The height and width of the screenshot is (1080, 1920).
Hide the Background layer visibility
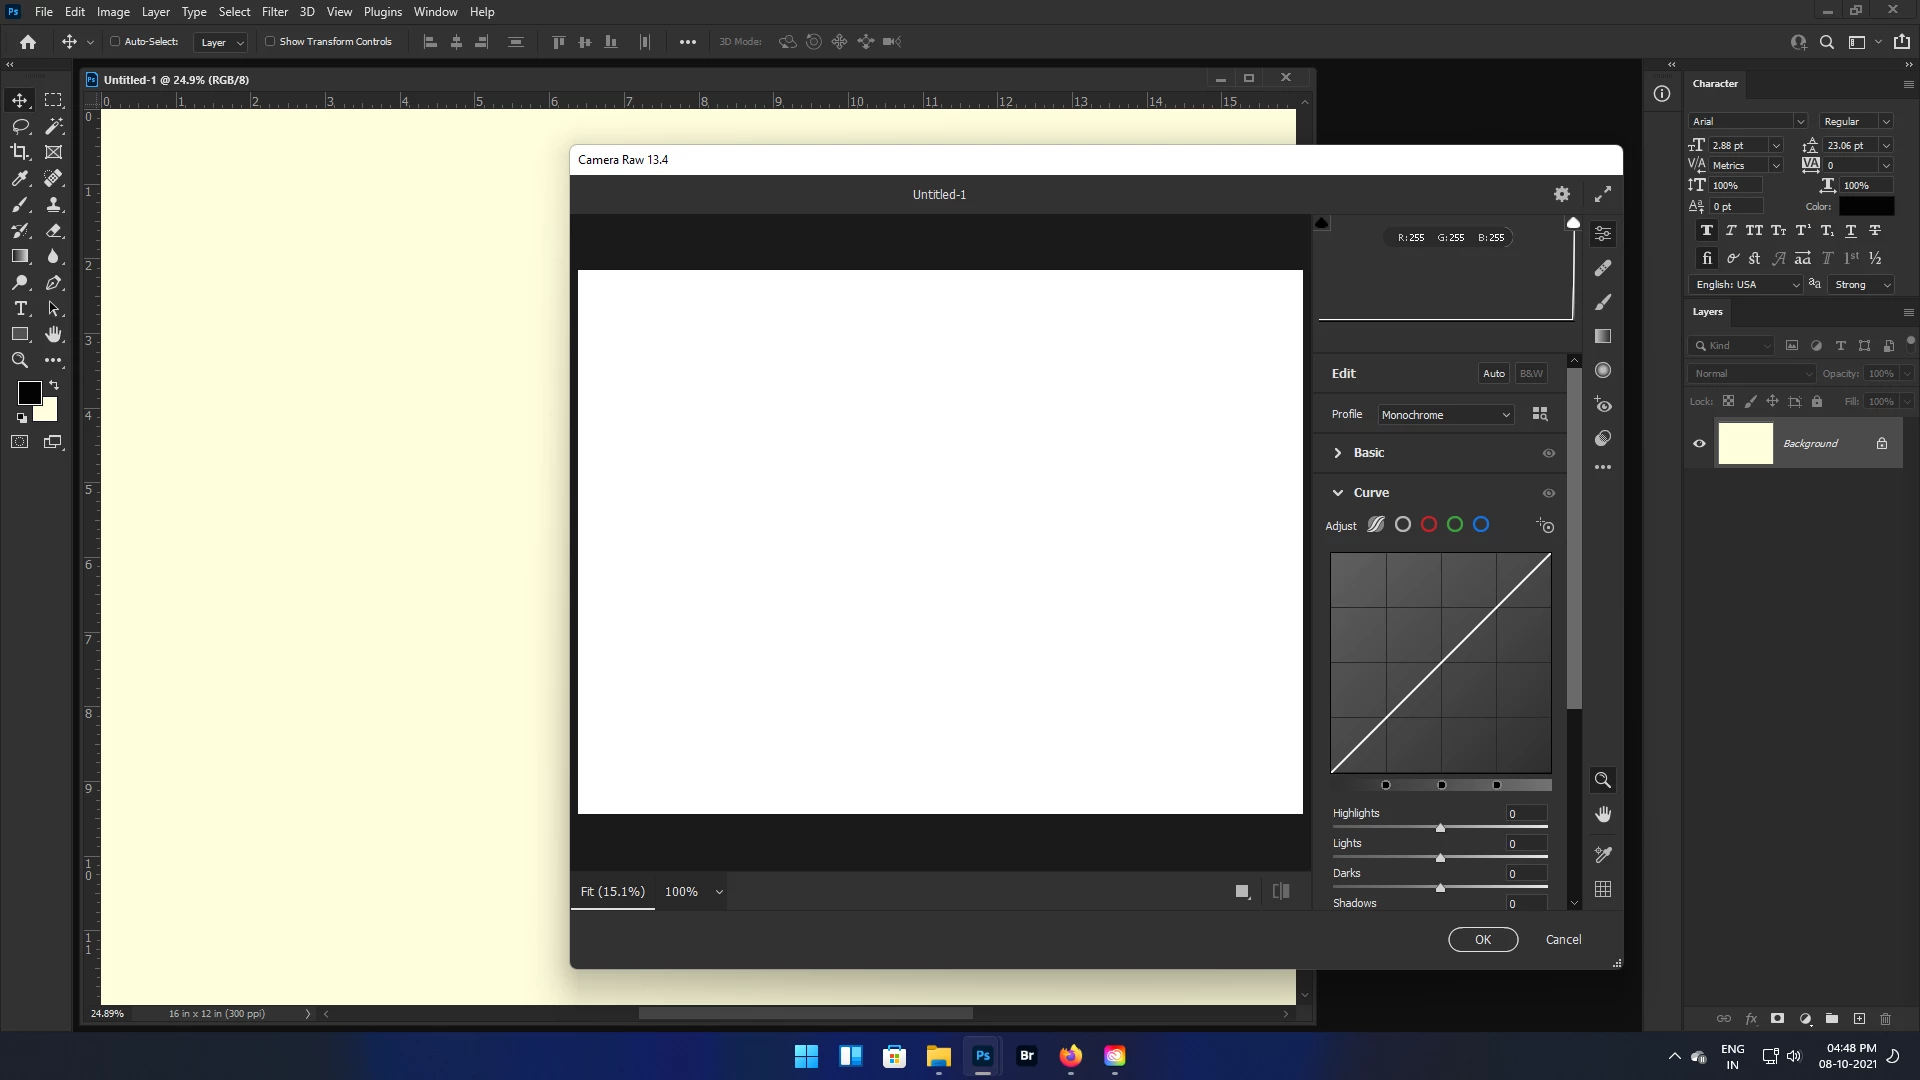[x=1699, y=444]
